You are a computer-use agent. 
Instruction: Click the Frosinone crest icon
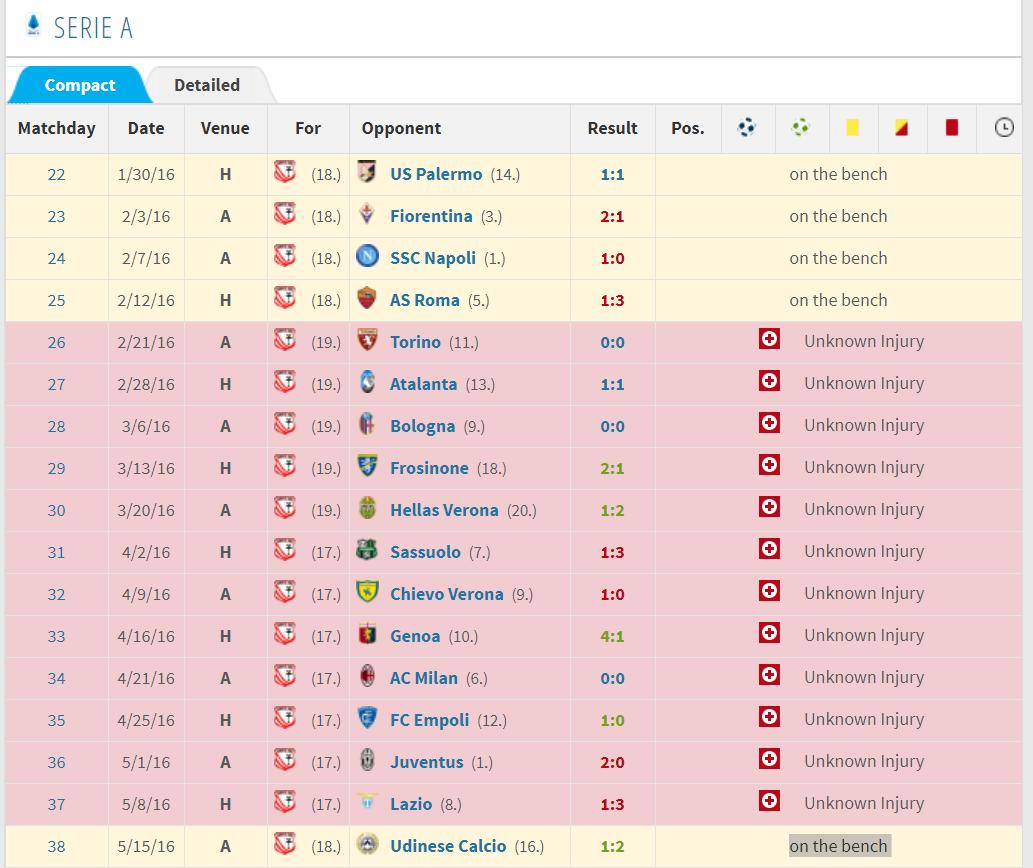click(x=367, y=466)
